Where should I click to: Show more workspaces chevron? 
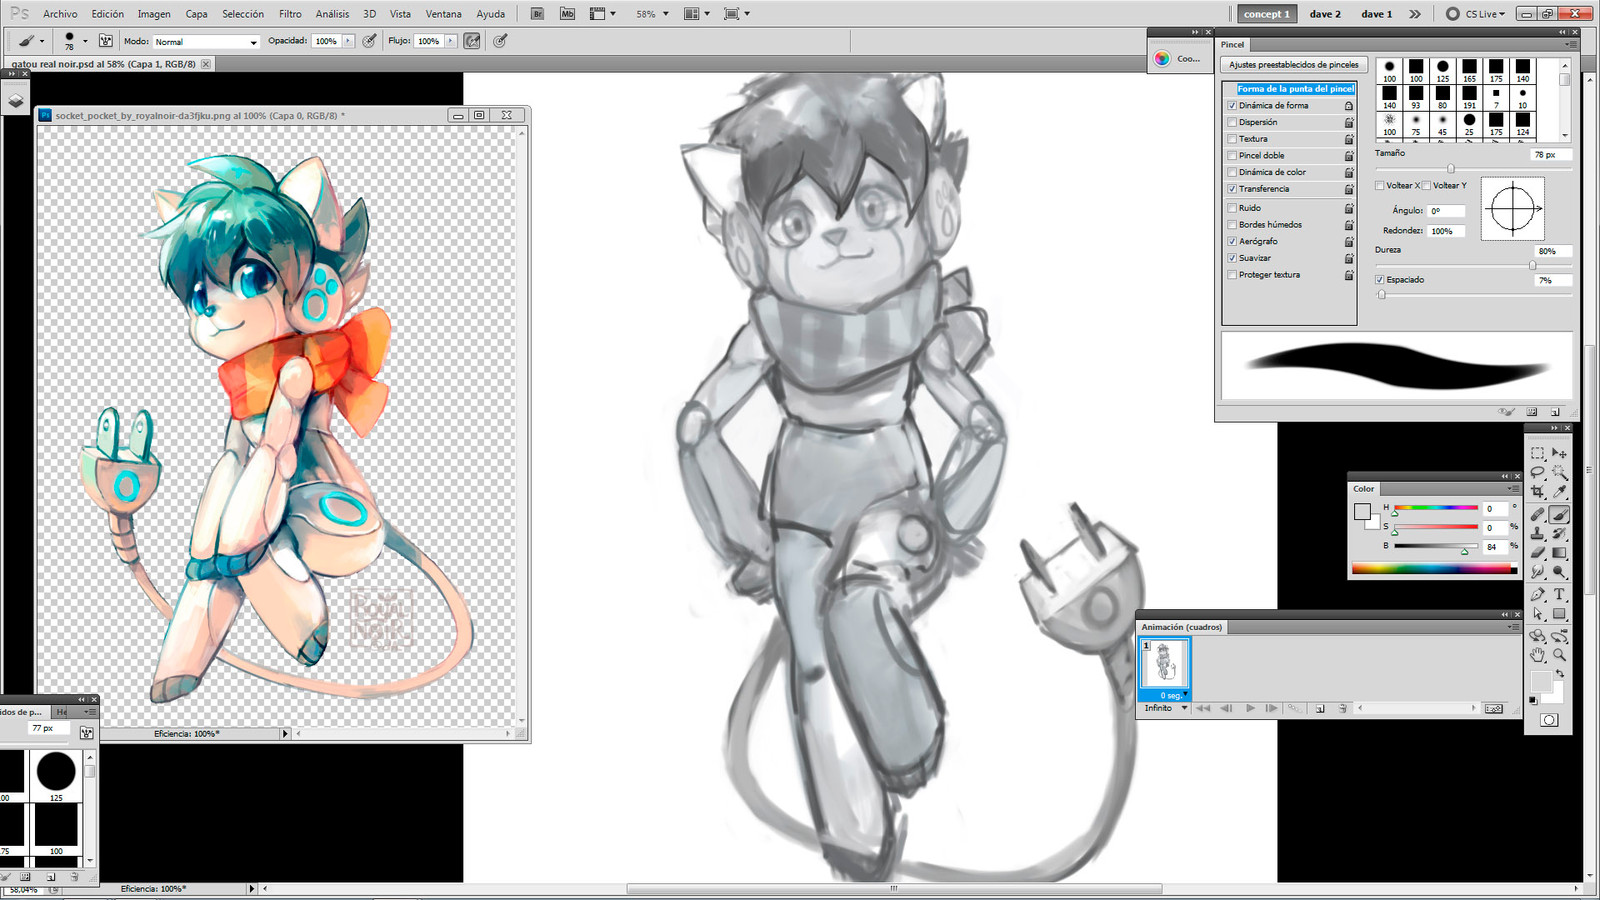[x=1415, y=14]
